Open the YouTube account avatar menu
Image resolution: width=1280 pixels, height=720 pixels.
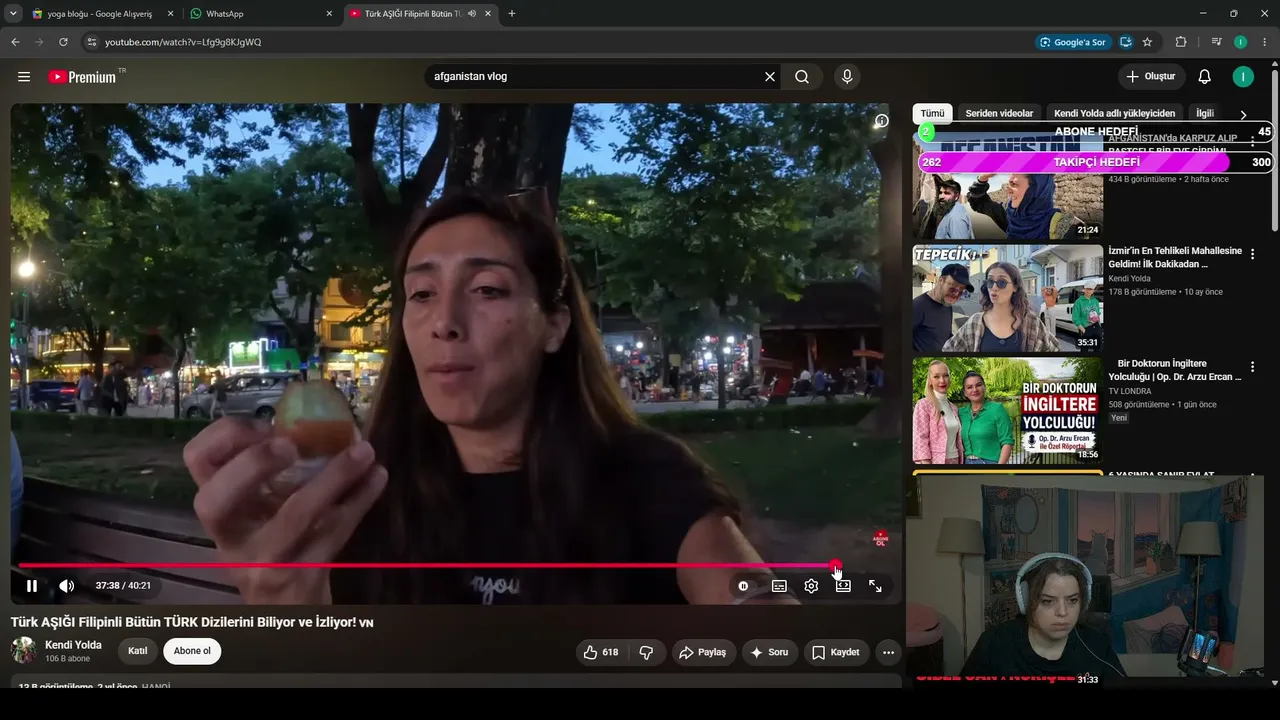coord(1243,77)
